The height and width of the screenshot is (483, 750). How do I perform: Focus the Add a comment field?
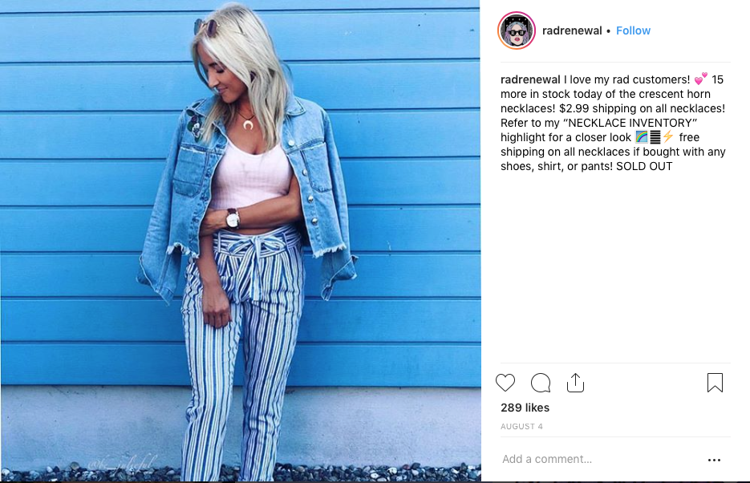pyautogui.click(x=603, y=459)
